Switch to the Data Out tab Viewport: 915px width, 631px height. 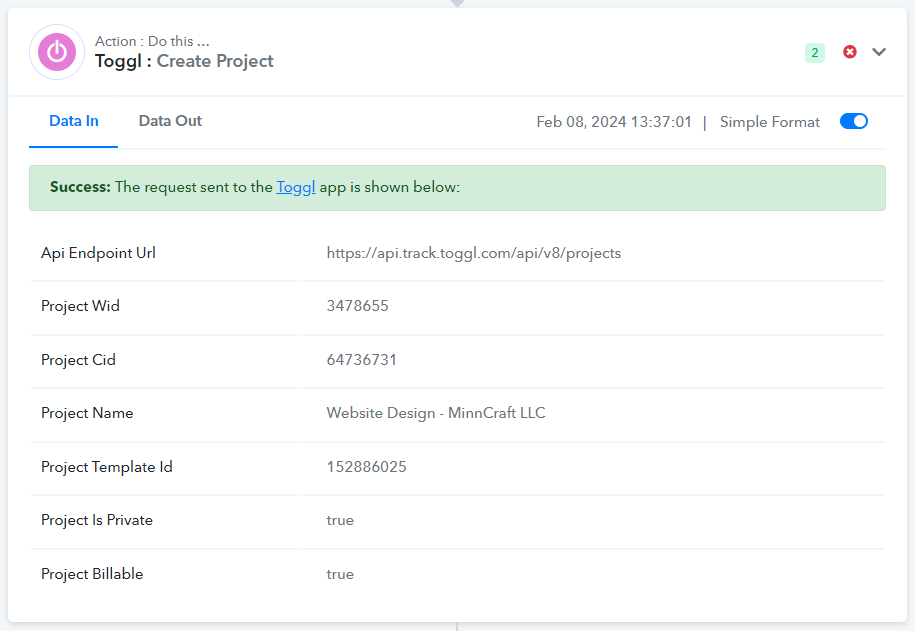170,121
